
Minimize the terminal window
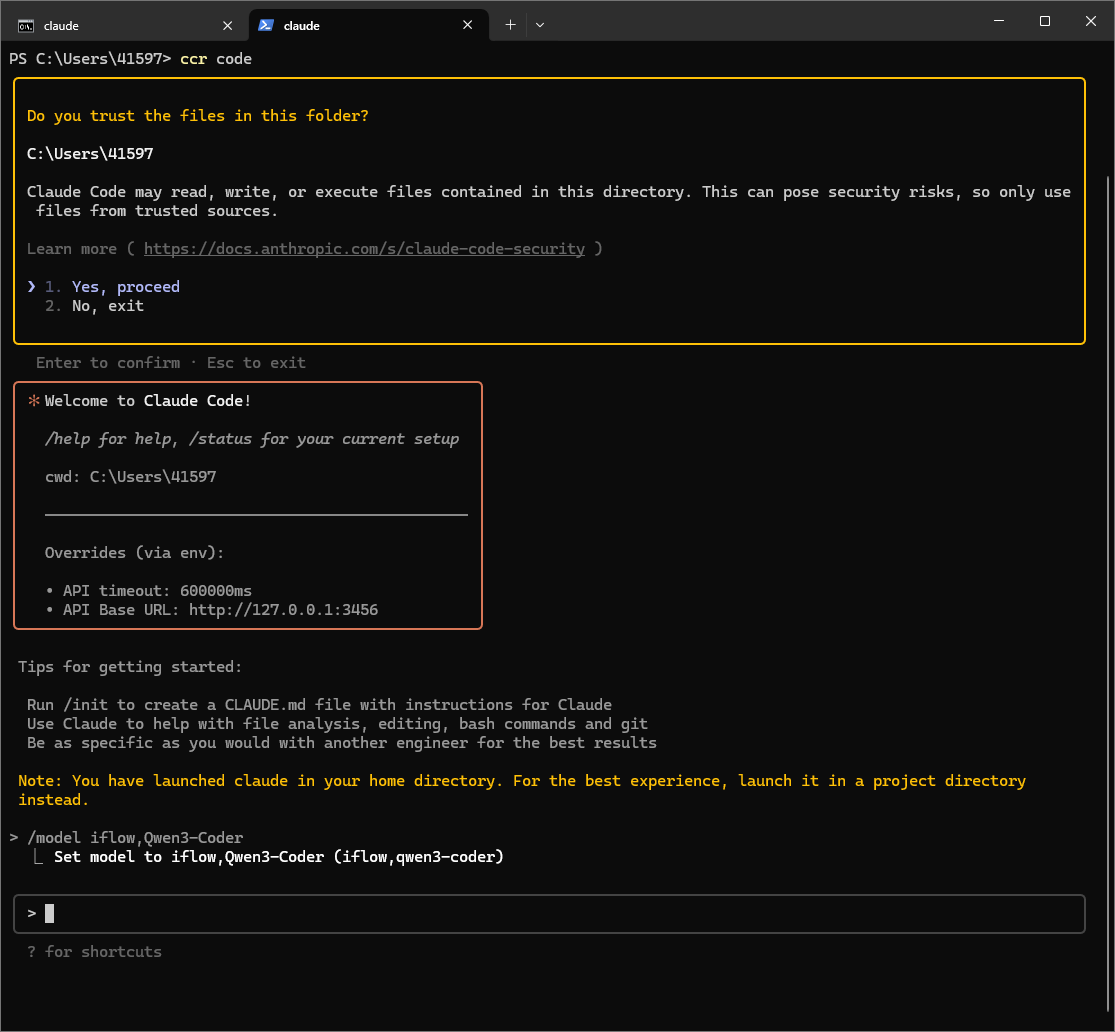click(x=999, y=21)
